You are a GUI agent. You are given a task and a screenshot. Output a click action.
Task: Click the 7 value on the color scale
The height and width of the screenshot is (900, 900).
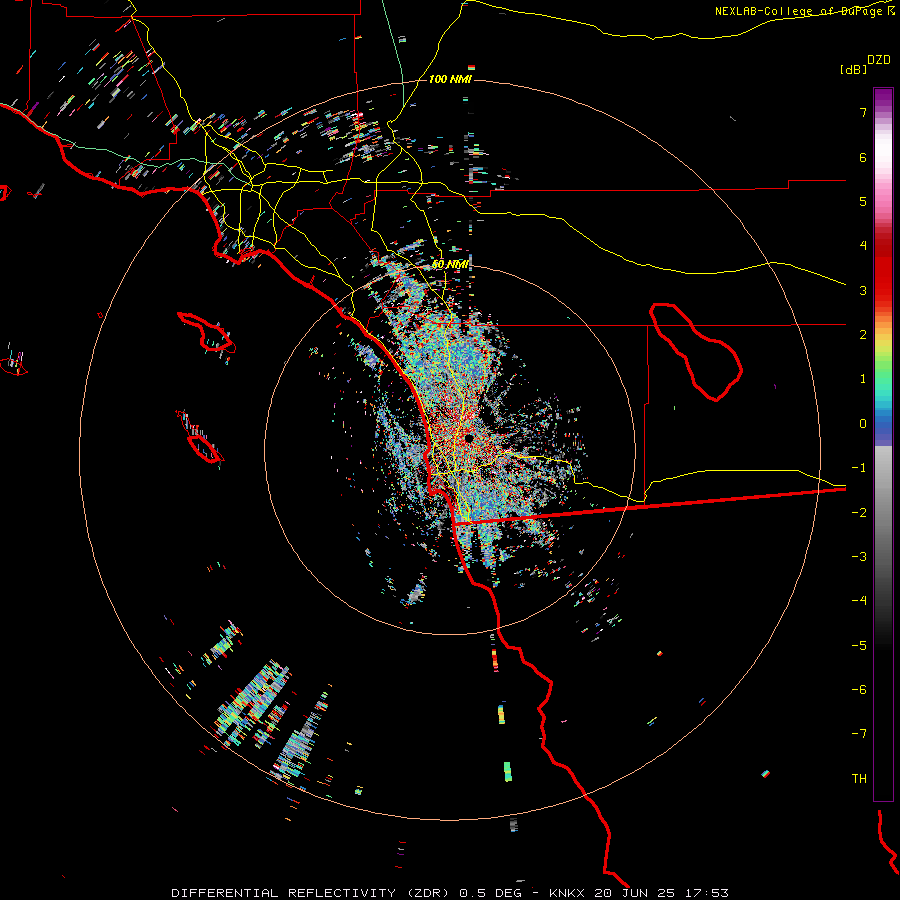click(863, 112)
